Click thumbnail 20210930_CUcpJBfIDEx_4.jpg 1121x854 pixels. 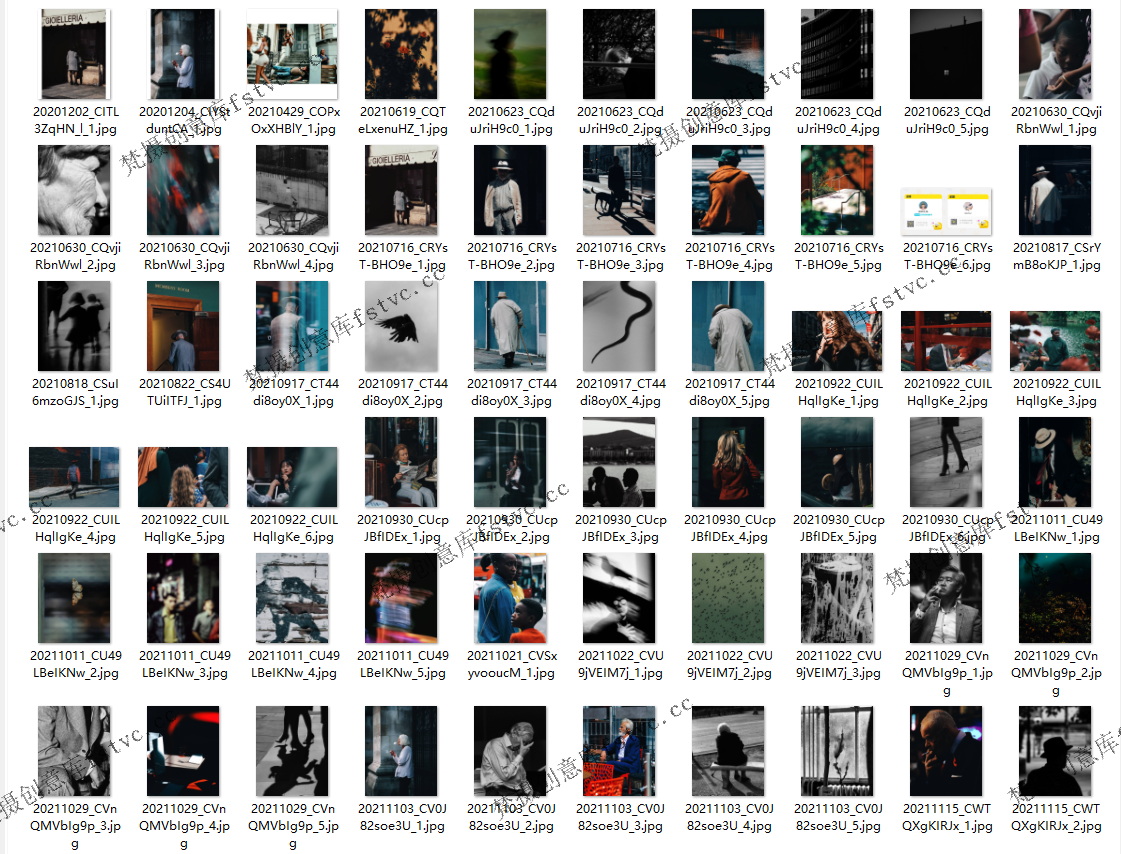(728, 462)
